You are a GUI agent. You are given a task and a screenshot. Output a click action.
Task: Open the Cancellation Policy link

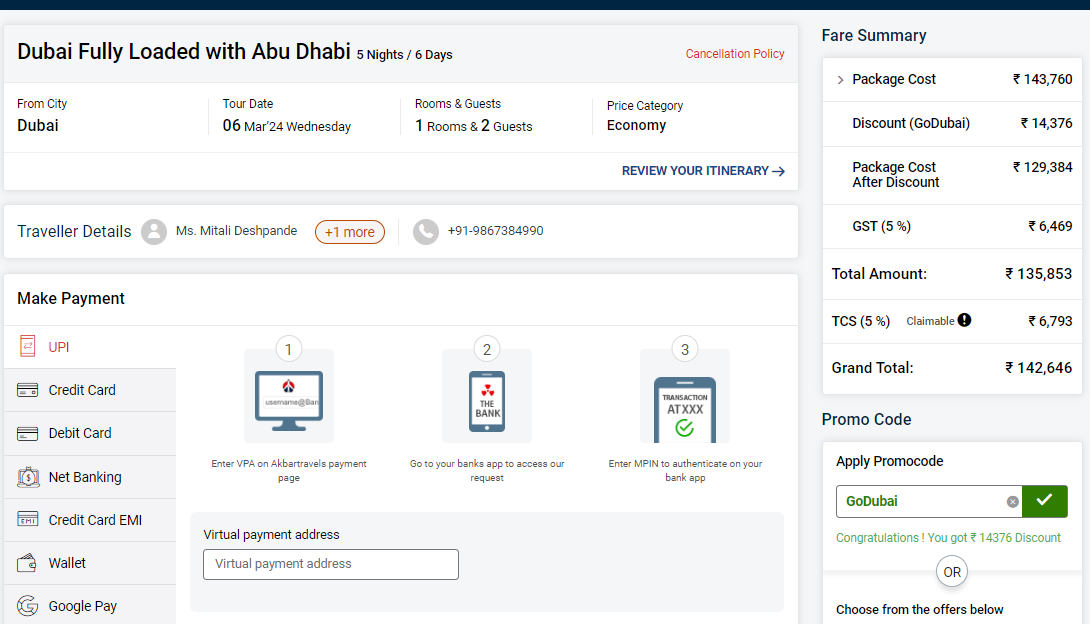[x=735, y=54]
